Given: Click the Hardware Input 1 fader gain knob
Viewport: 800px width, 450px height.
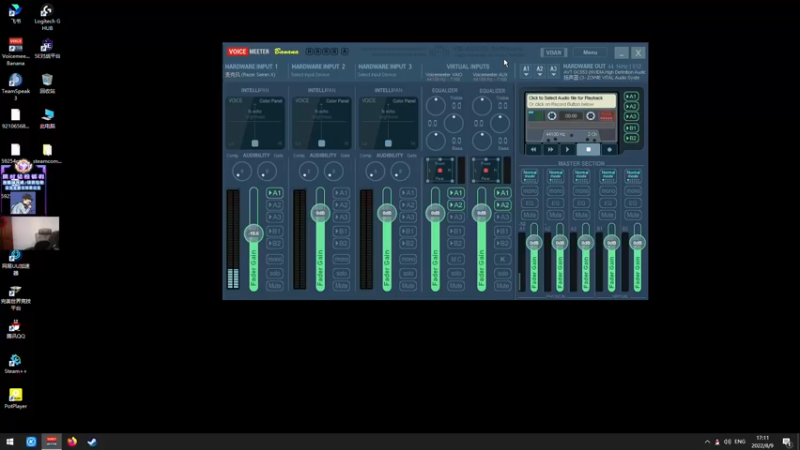Looking at the screenshot, I should click(254, 233).
